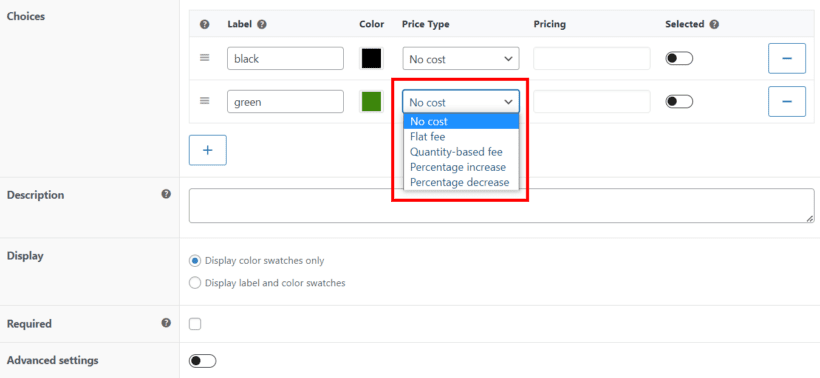Click the Color column header
Image resolution: width=820 pixels, height=378 pixels.
(372, 24)
